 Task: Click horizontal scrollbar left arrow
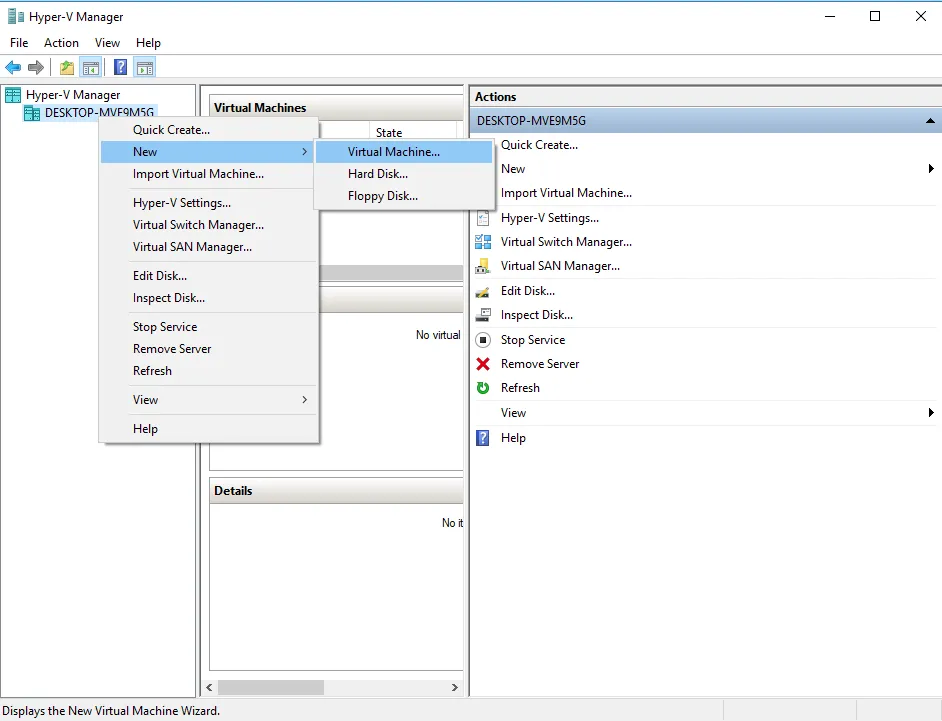pyautogui.click(x=210, y=687)
